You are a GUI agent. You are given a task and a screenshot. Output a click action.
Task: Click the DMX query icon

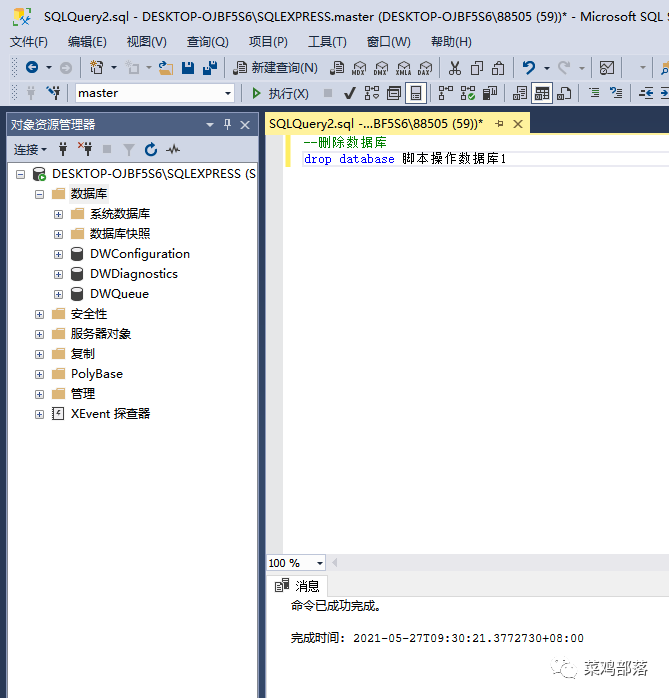tap(381, 68)
